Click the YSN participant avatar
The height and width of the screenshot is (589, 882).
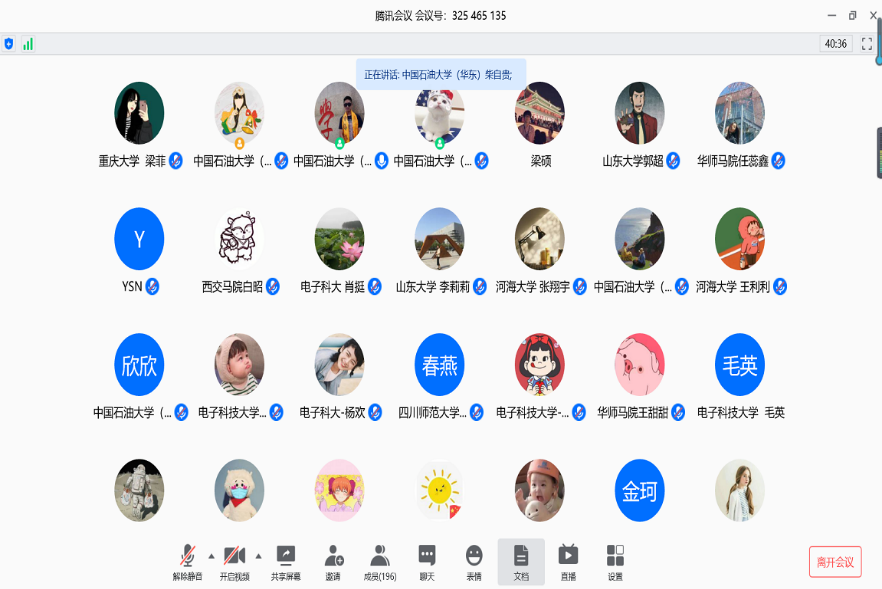(x=139, y=239)
